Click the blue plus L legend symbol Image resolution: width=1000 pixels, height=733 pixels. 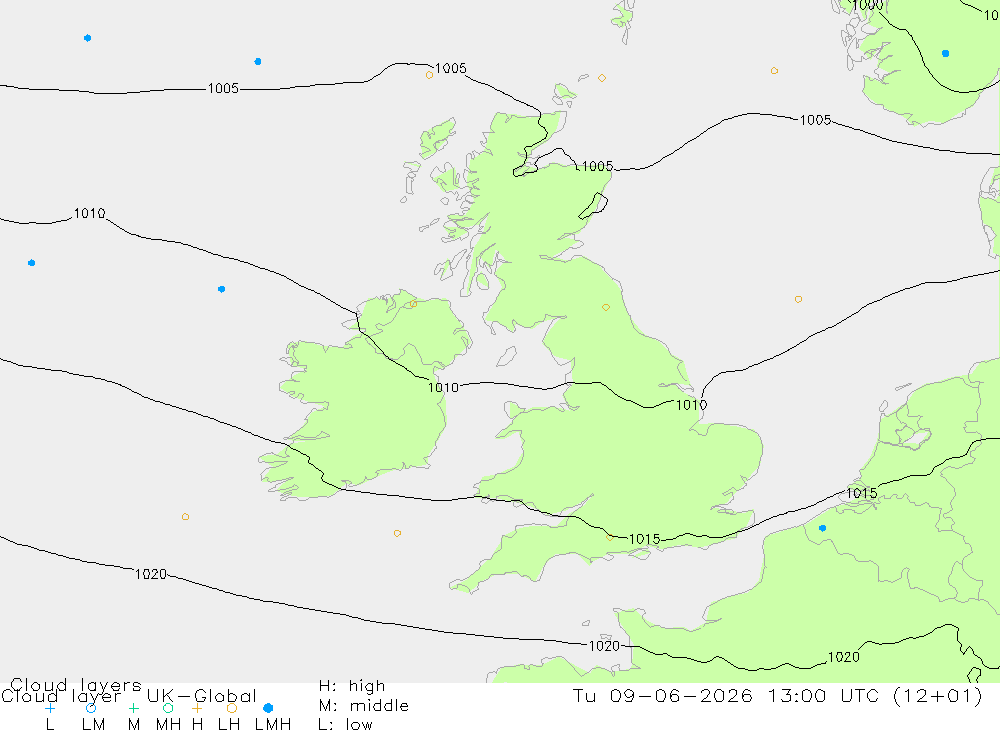50,708
